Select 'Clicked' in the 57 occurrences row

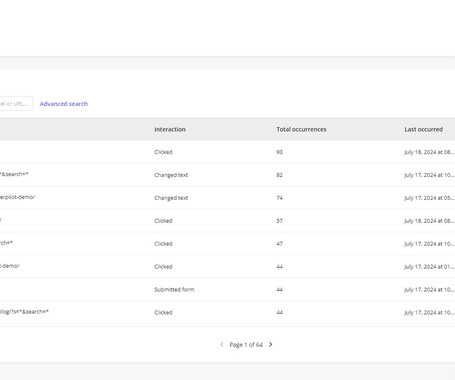tap(163, 221)
